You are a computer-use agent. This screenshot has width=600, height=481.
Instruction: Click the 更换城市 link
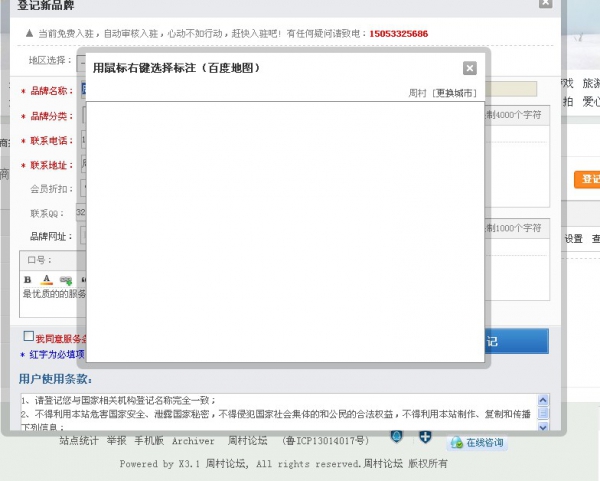(454, 93)
